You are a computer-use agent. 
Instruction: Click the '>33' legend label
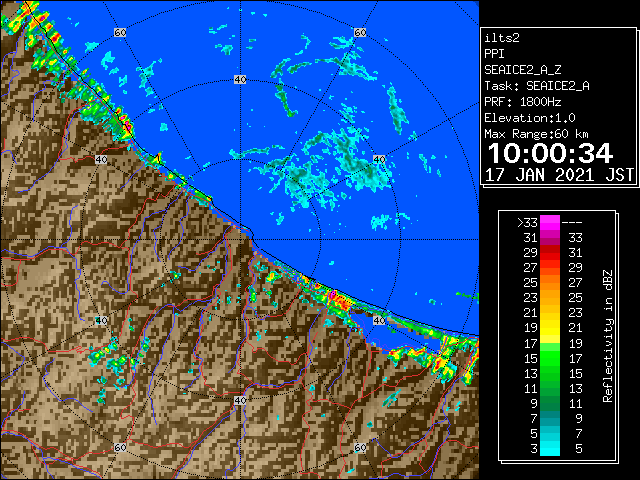pyautogui.click(x=527, y=223)
